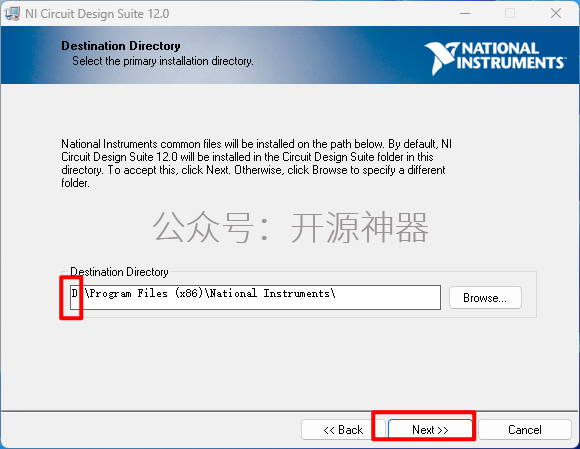Click 'Select the primary installation directory.' text
Image resolution: width=580 pixels, height=449 pixels.
point(163,61)
